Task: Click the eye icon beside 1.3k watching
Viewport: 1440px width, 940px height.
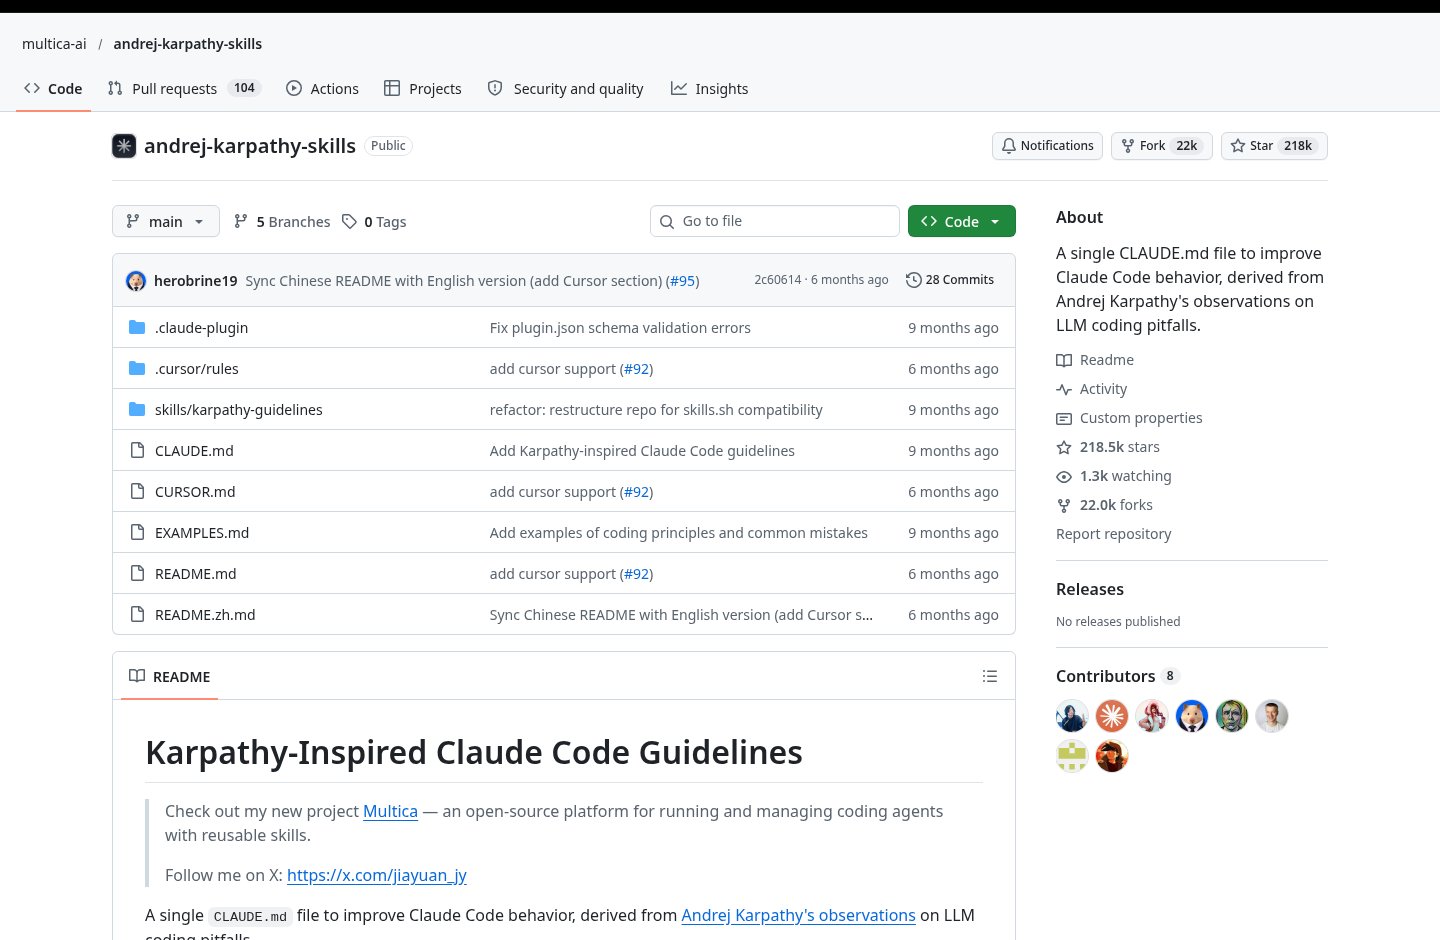Action: click(x=1064, y=476)
